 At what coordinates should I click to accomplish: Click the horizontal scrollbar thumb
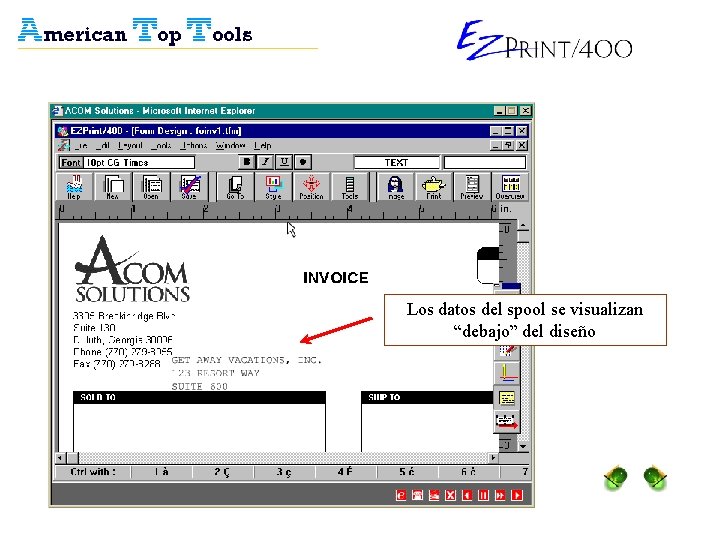click(x=73, y=458)
